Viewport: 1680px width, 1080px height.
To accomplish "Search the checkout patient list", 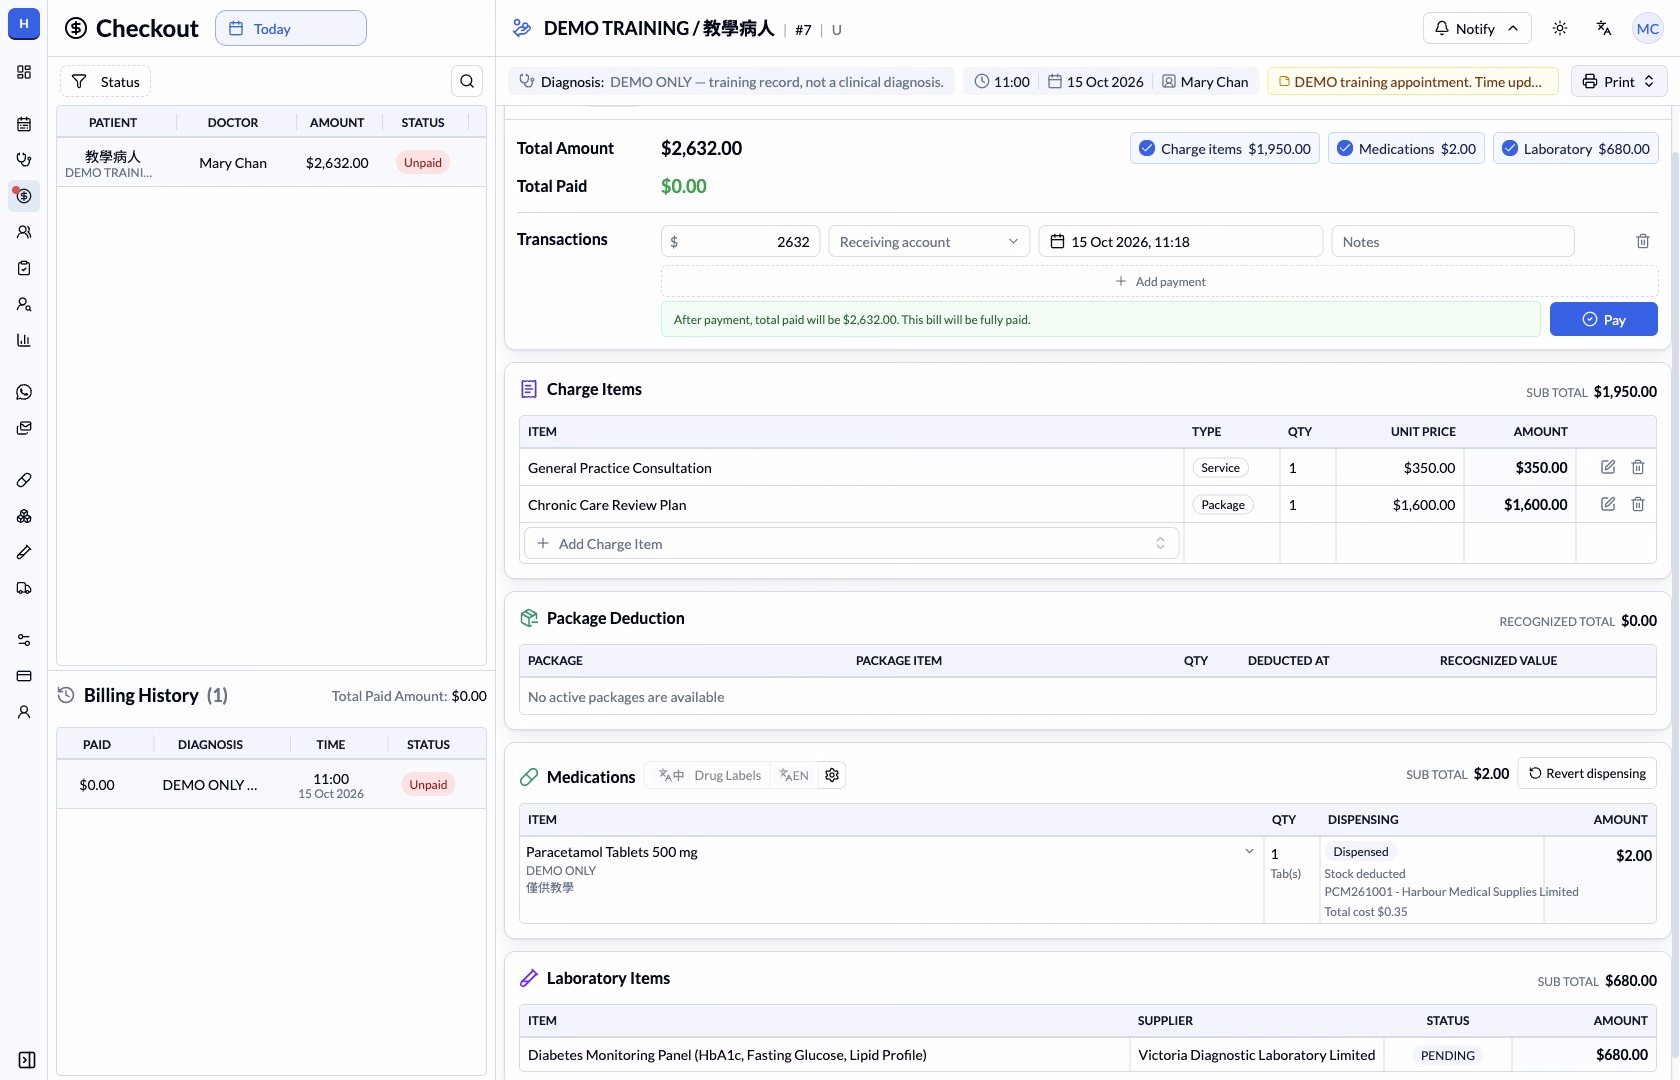I will point(467,81).
